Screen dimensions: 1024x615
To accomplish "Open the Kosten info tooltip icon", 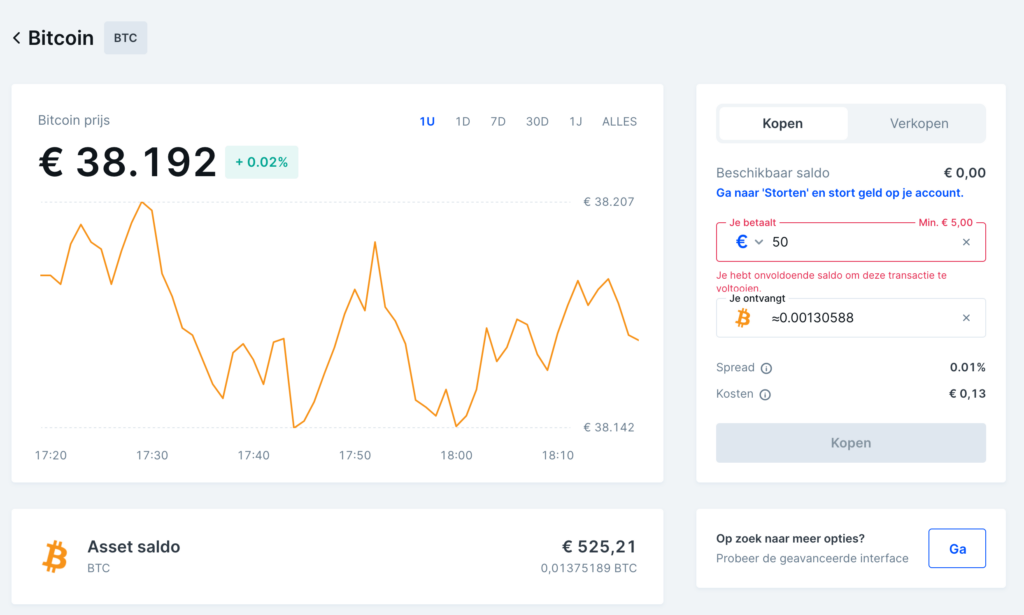I will [767, 394].
